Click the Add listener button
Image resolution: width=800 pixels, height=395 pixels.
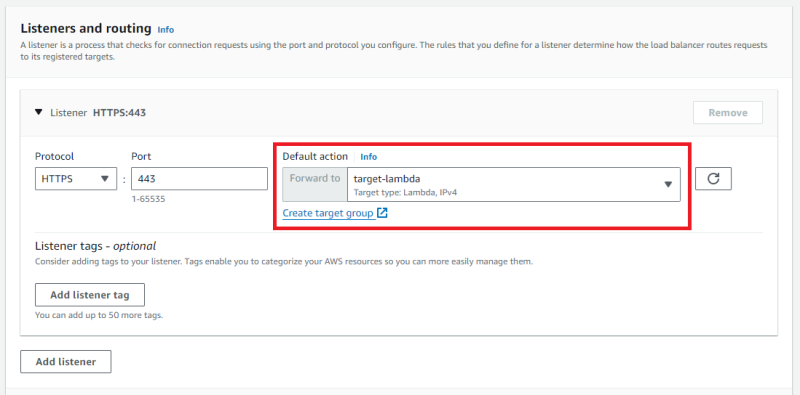pyautogui.click(x=66, y=361)
